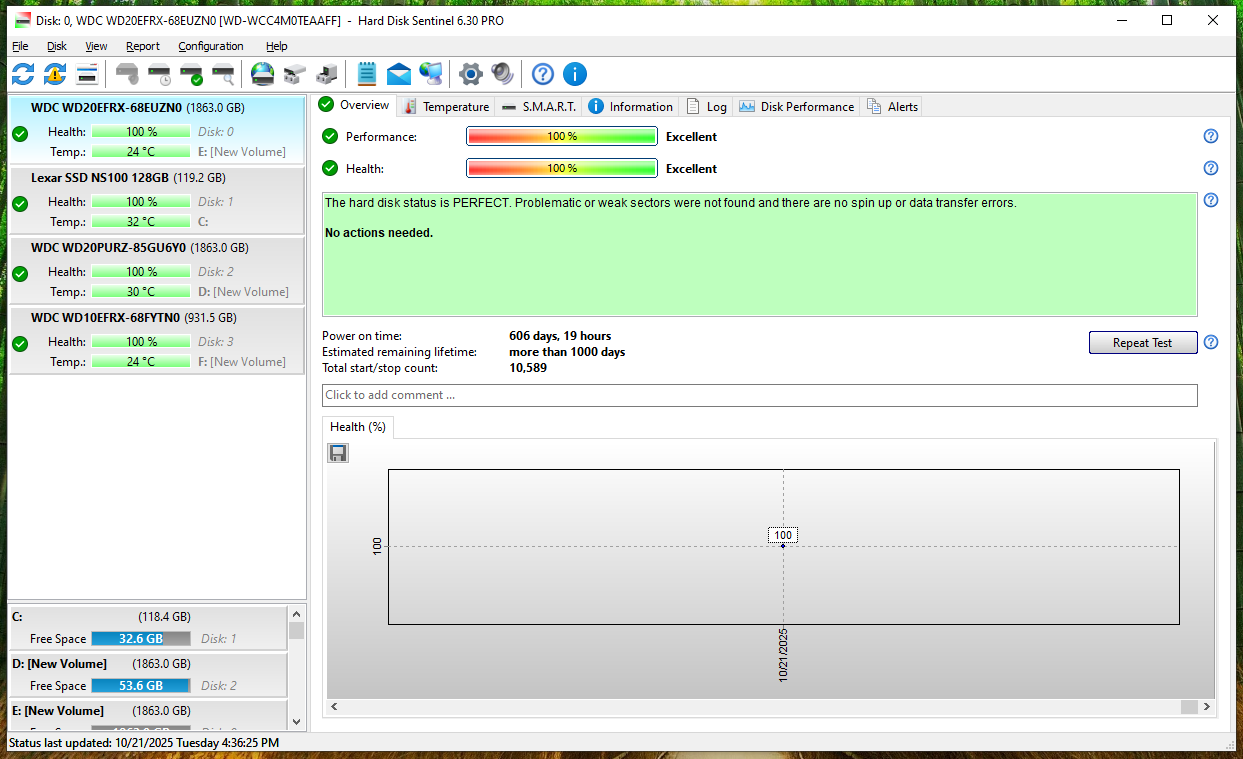This screenshot has width=1243, height=759.
Task: Click the save icon above the health graph
Action: (x=338, y=453)
